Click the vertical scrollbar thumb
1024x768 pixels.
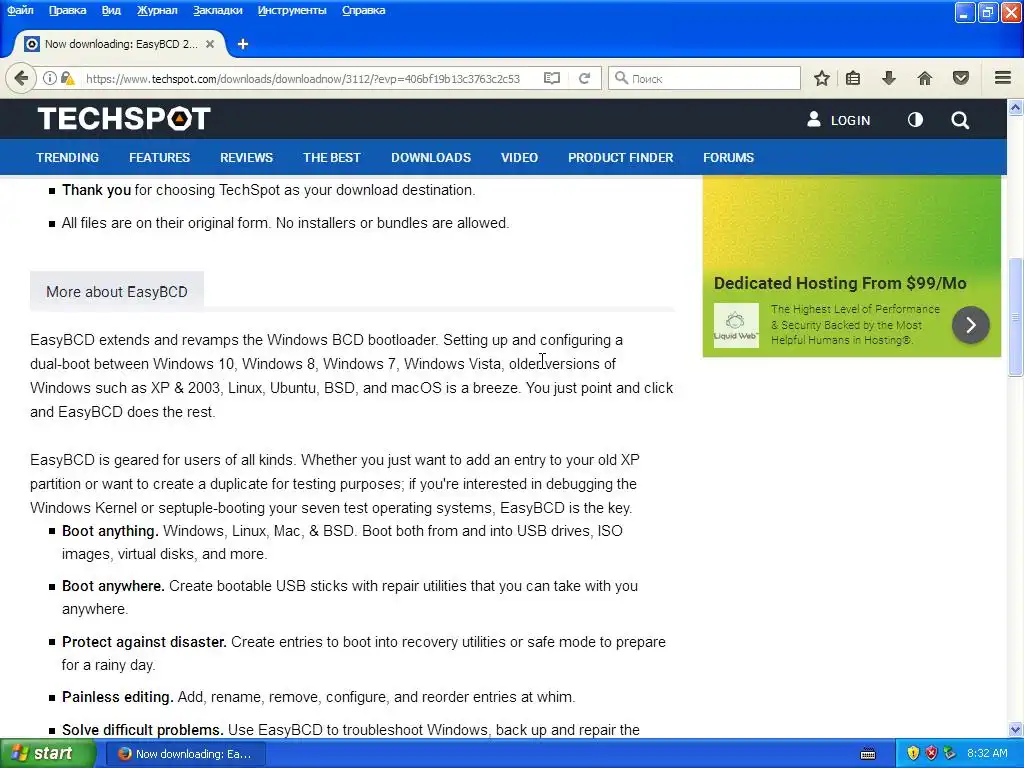[x=1016, y=317]
